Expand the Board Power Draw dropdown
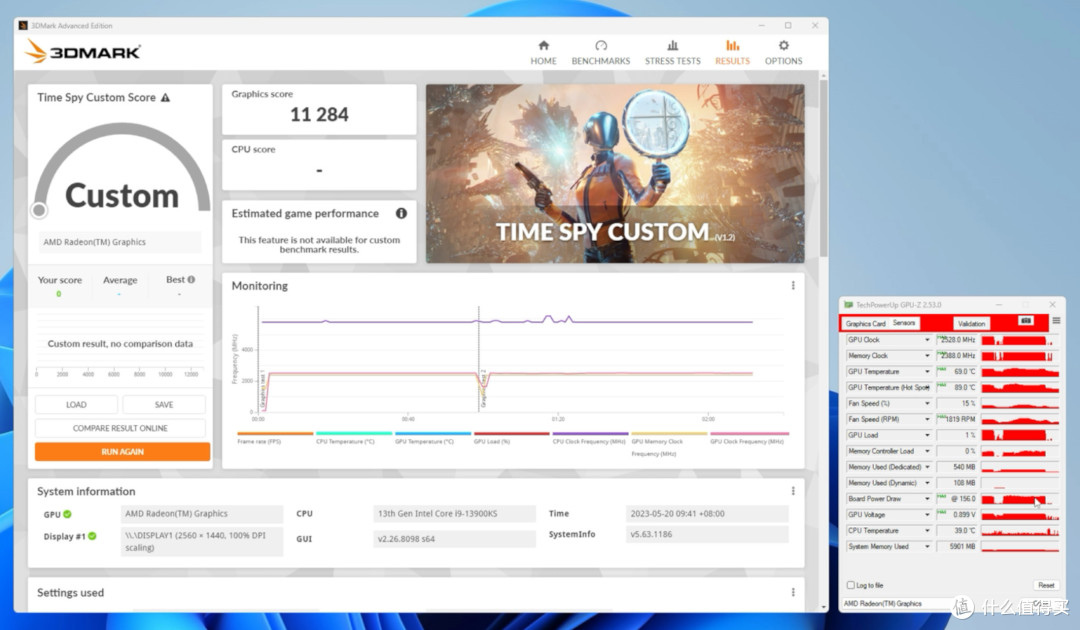The height and width of the screenshot is (630, 1080). point(927,498)
